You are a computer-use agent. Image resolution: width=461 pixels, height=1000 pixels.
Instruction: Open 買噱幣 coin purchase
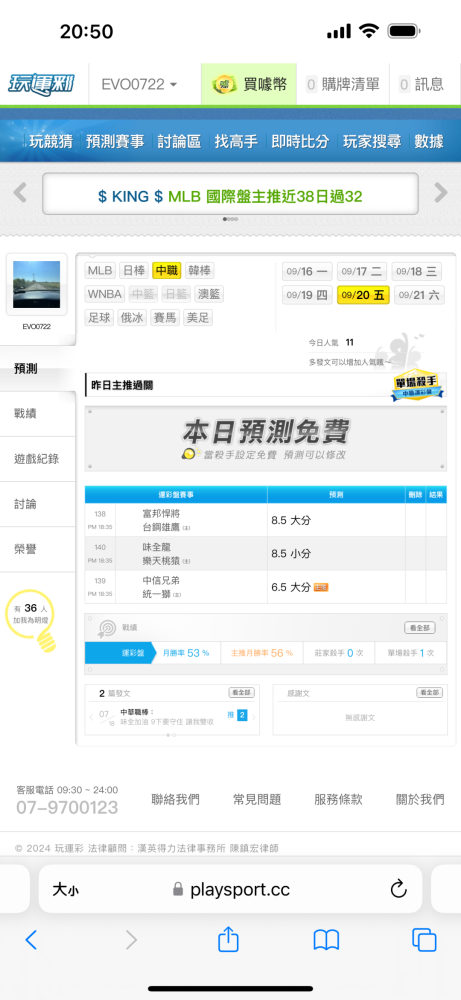click(x=249, y=84)
